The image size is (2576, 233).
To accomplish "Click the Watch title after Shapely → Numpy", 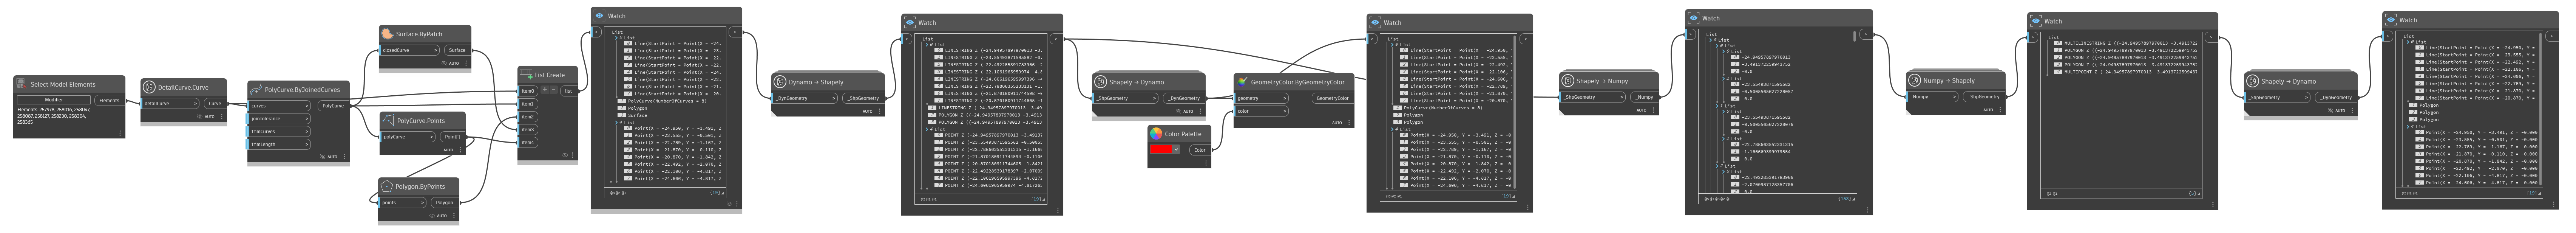I will [x=1711, y=18].
